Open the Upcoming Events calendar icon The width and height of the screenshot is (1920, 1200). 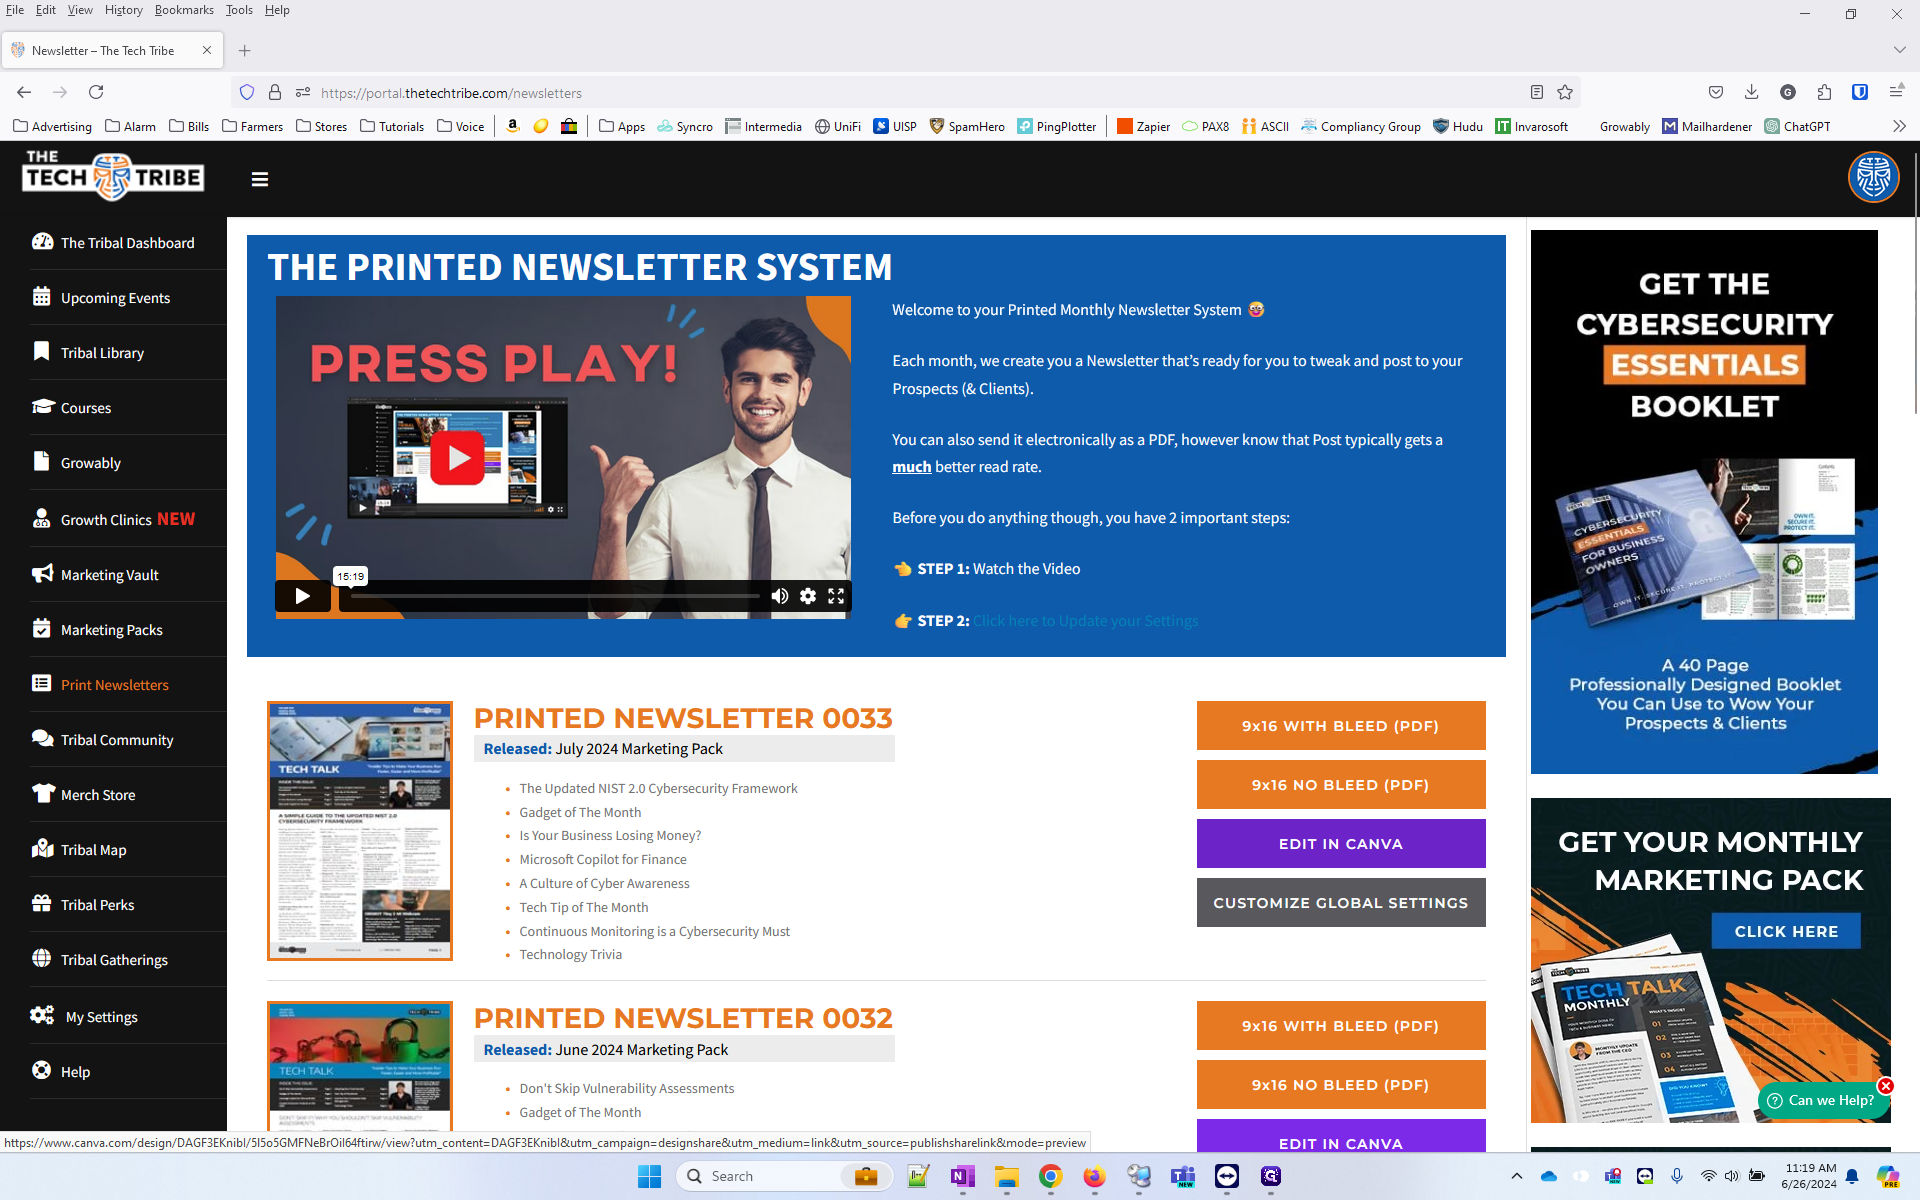click(x=41, y=297)
